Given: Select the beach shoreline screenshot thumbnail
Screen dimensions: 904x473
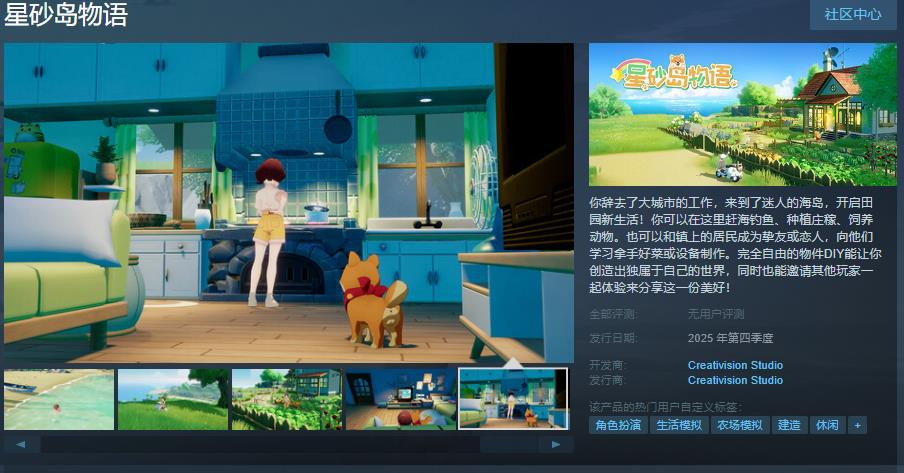Looking at the screenshot, I should [58, 399].
